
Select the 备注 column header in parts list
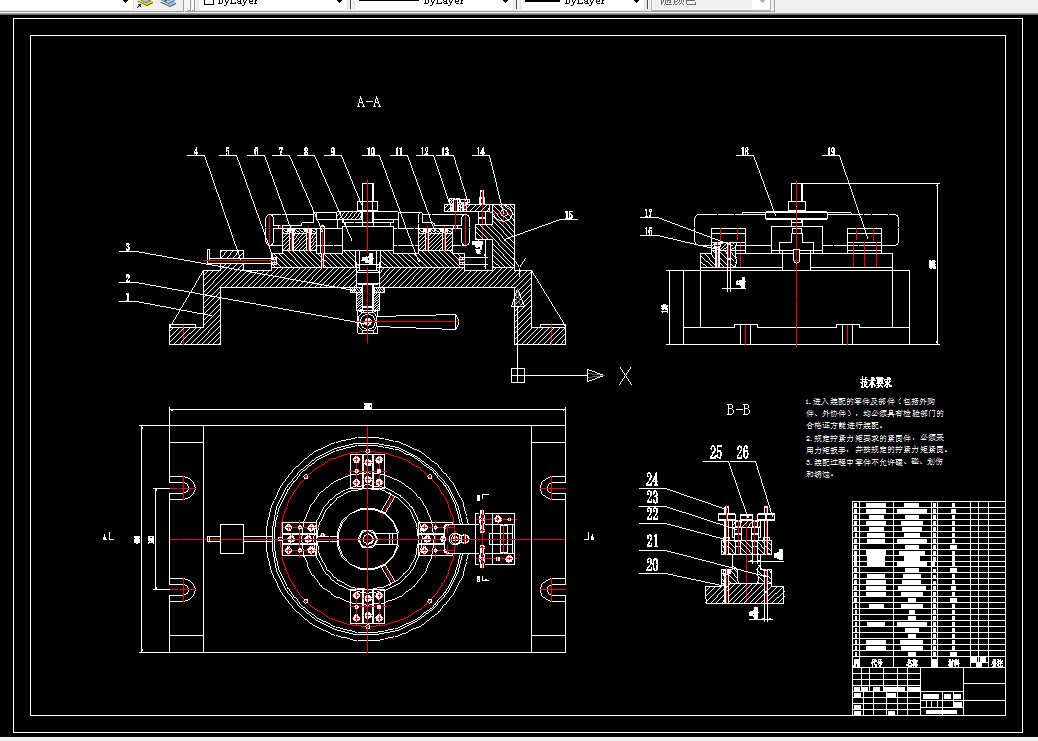[x=996, y=662]
